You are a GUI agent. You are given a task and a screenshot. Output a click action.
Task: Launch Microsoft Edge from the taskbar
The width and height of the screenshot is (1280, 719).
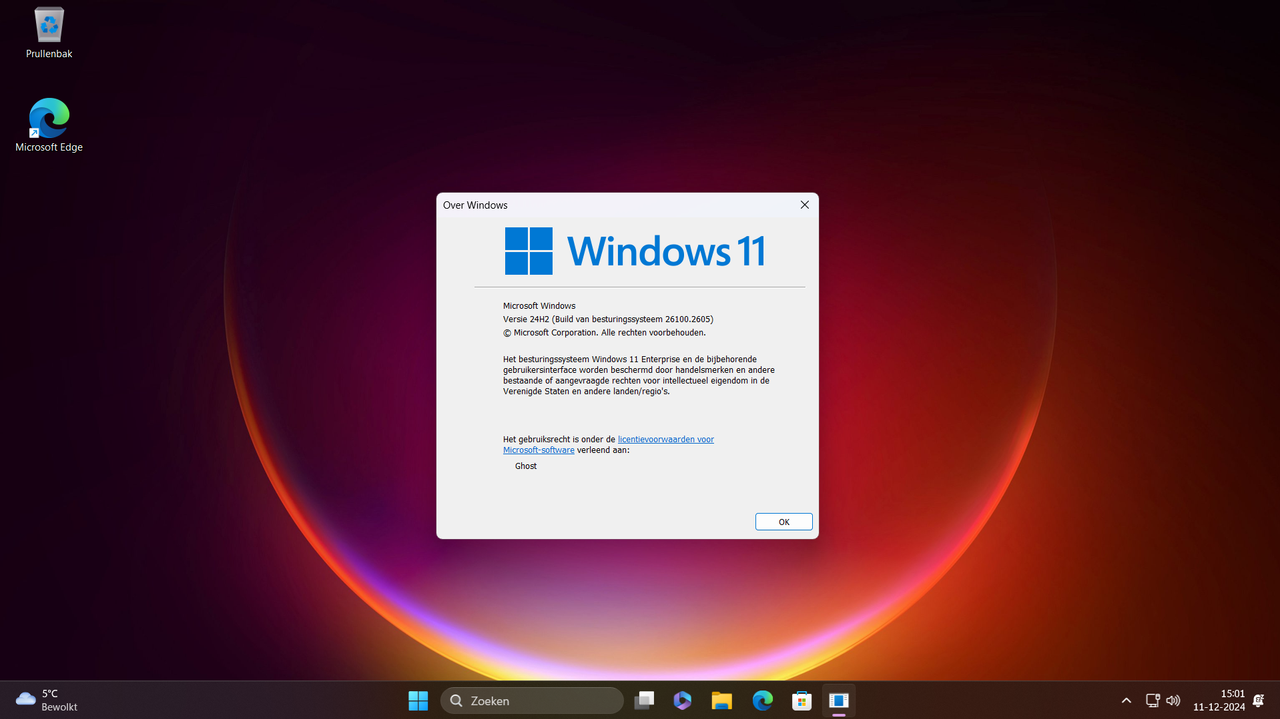[762, 700]
